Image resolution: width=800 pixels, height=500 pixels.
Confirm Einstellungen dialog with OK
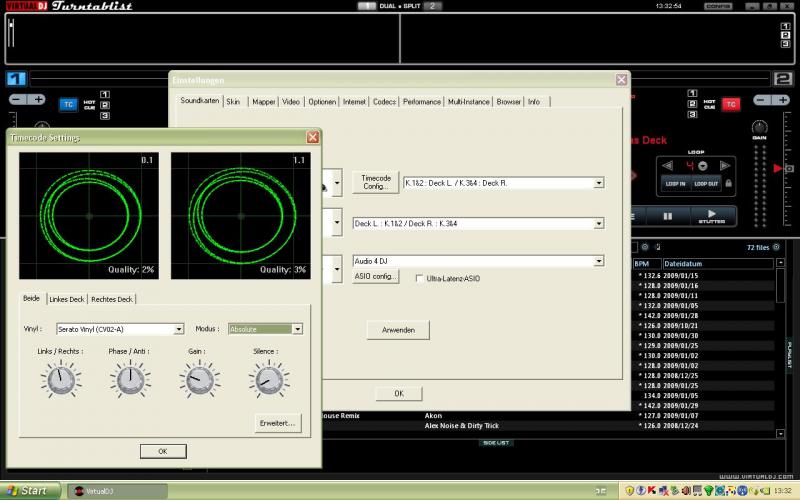399,393
